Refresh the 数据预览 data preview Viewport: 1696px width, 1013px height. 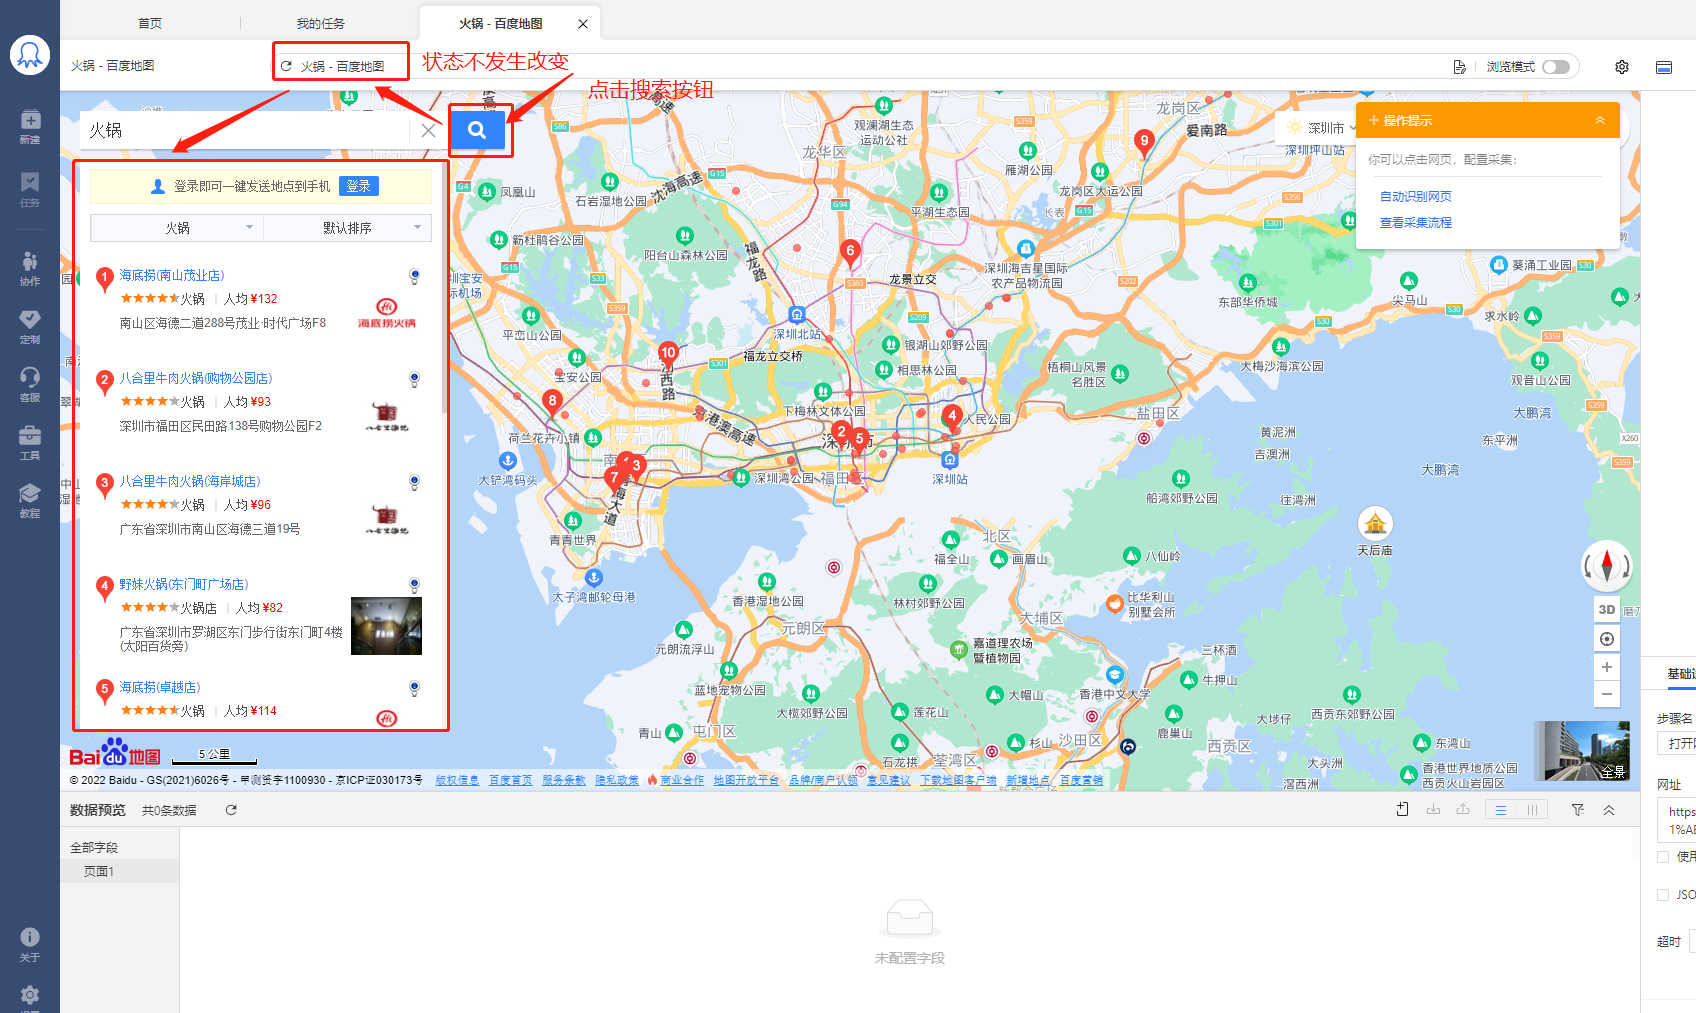pyautogui.click(x=231, y=810)
